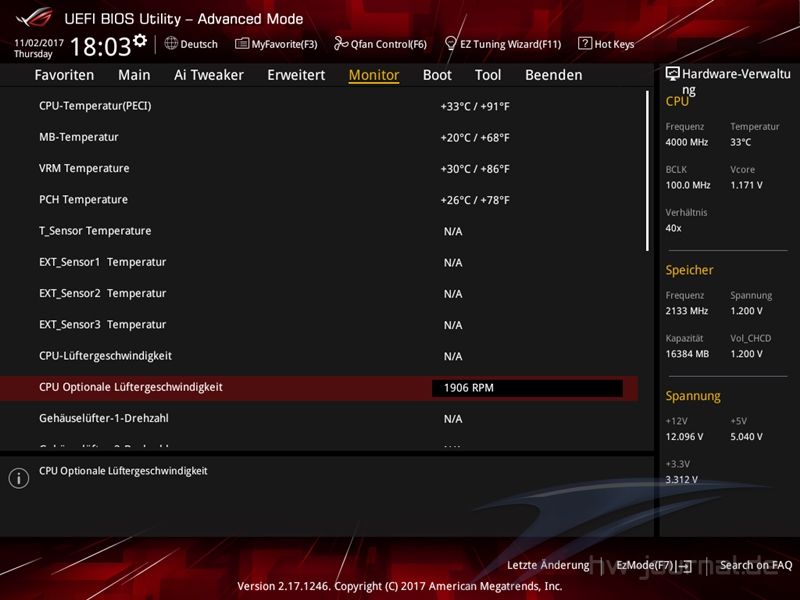Click the settings list scrollbar
Screen dimensions: 800x600
(x=647, y=170)
